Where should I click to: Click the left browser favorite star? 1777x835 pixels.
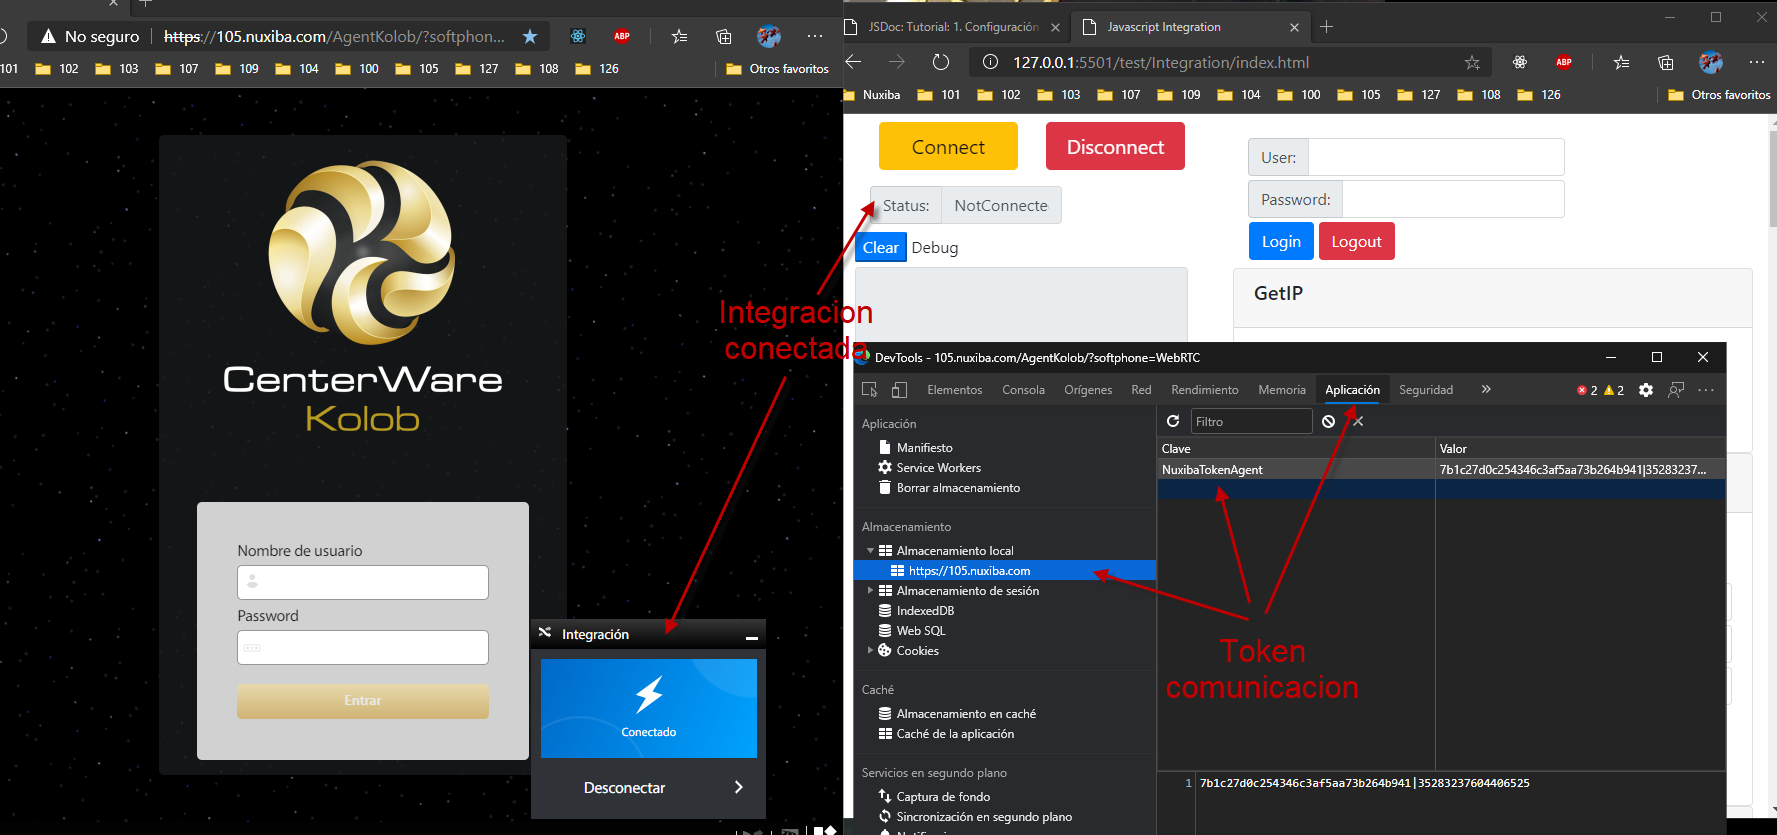pyautogui.click(x=530, y=37)
